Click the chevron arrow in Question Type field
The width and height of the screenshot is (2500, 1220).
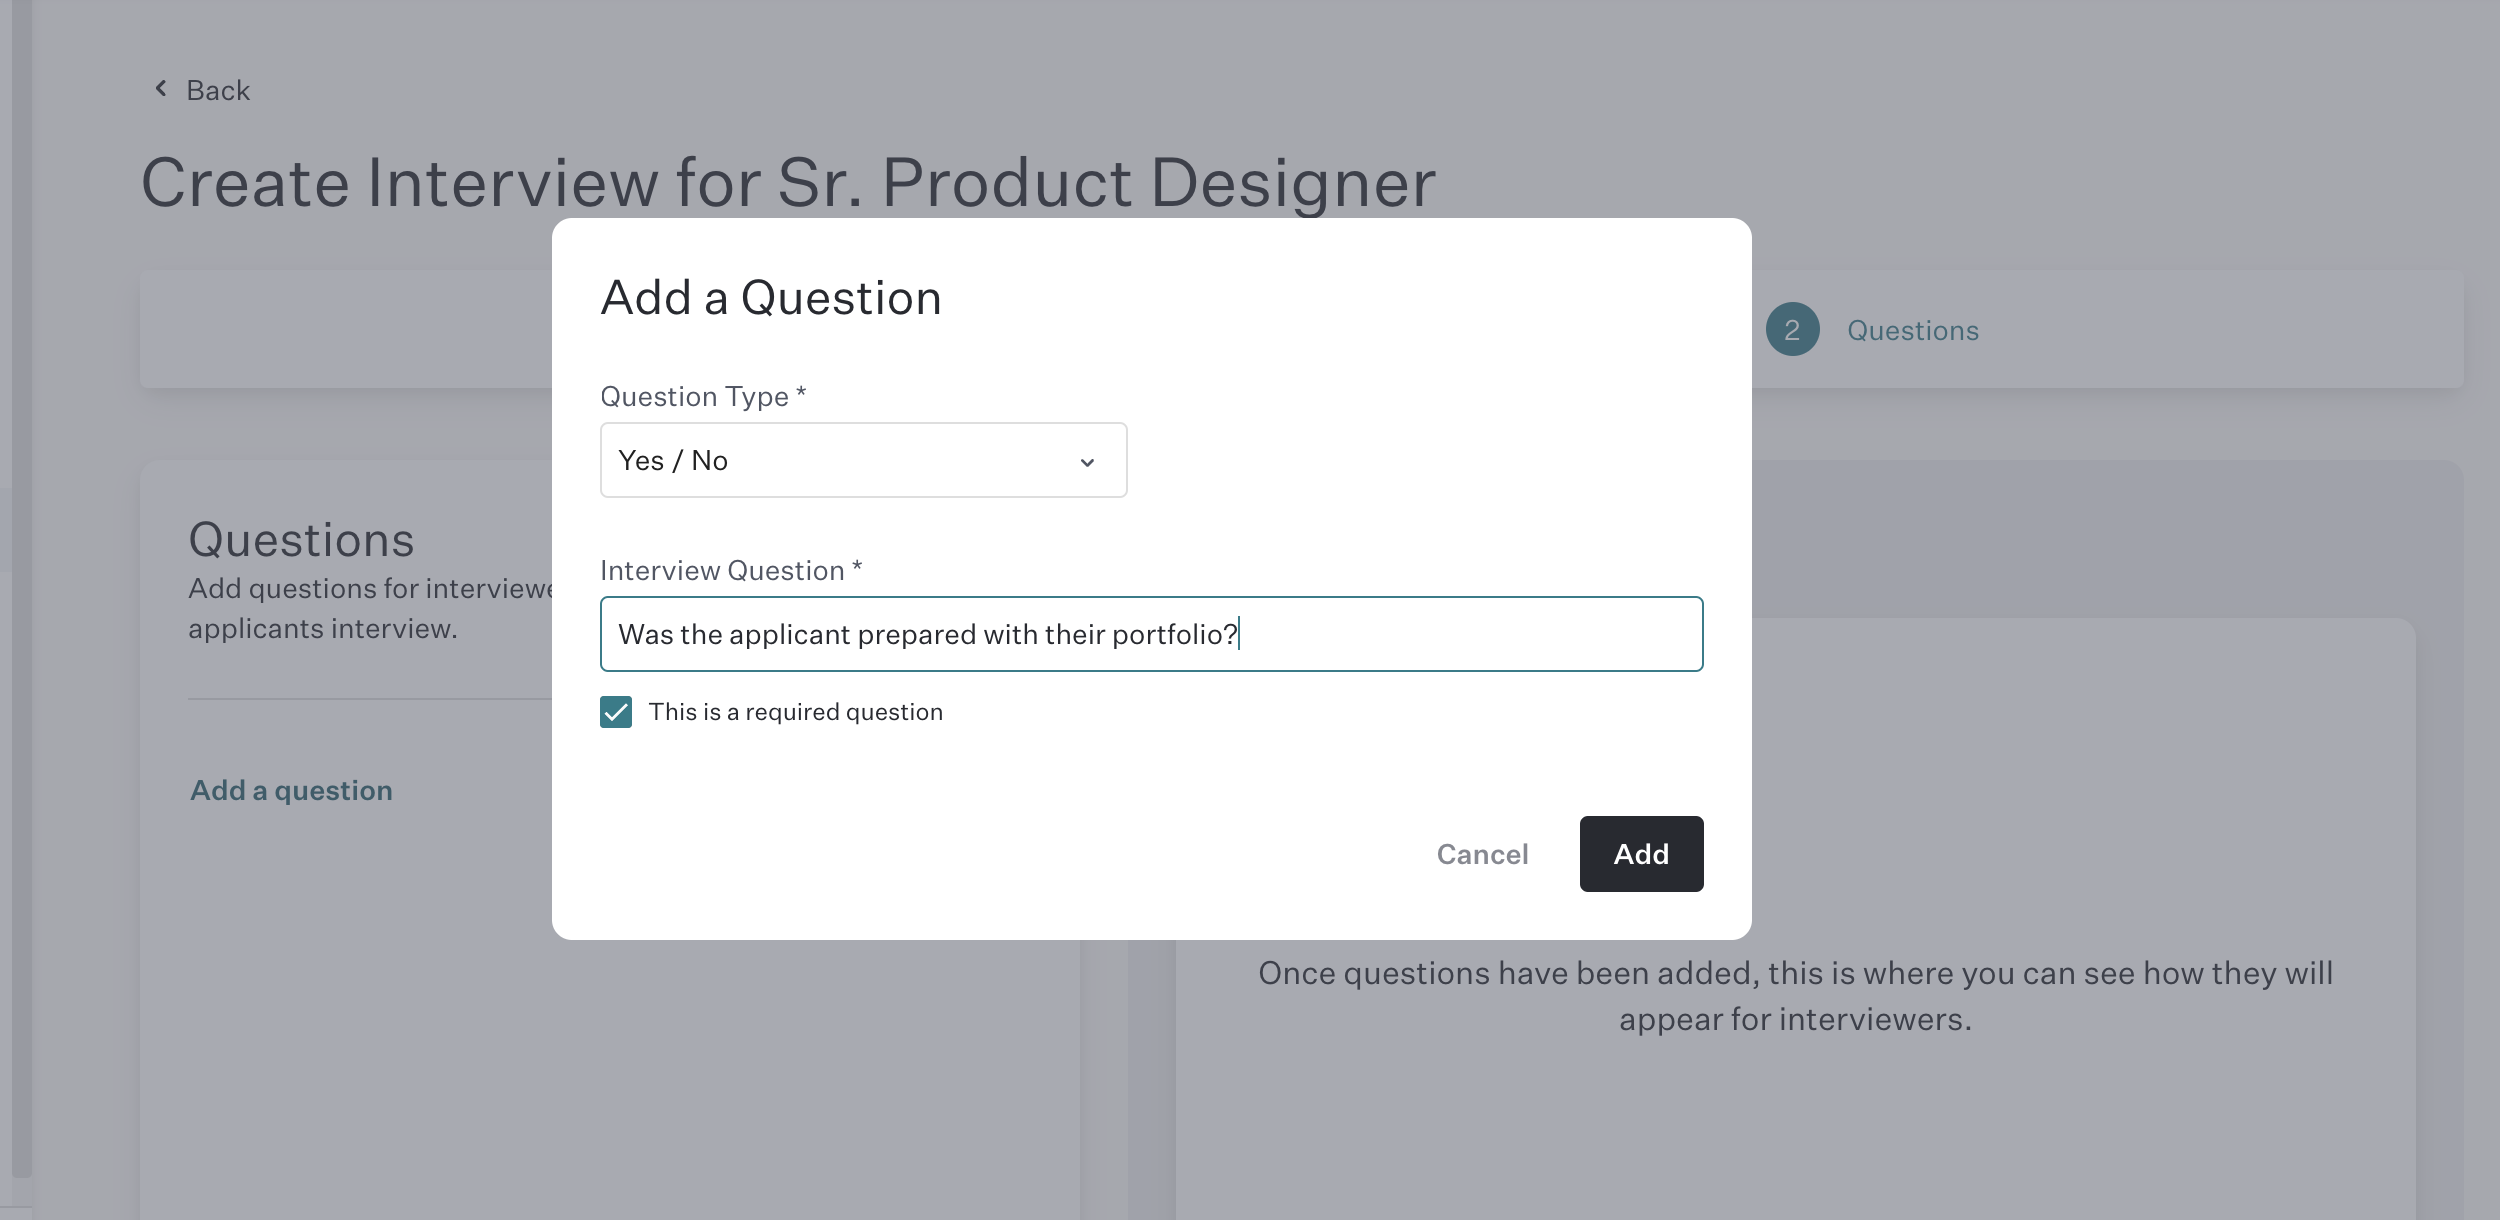pos(1087,462)
